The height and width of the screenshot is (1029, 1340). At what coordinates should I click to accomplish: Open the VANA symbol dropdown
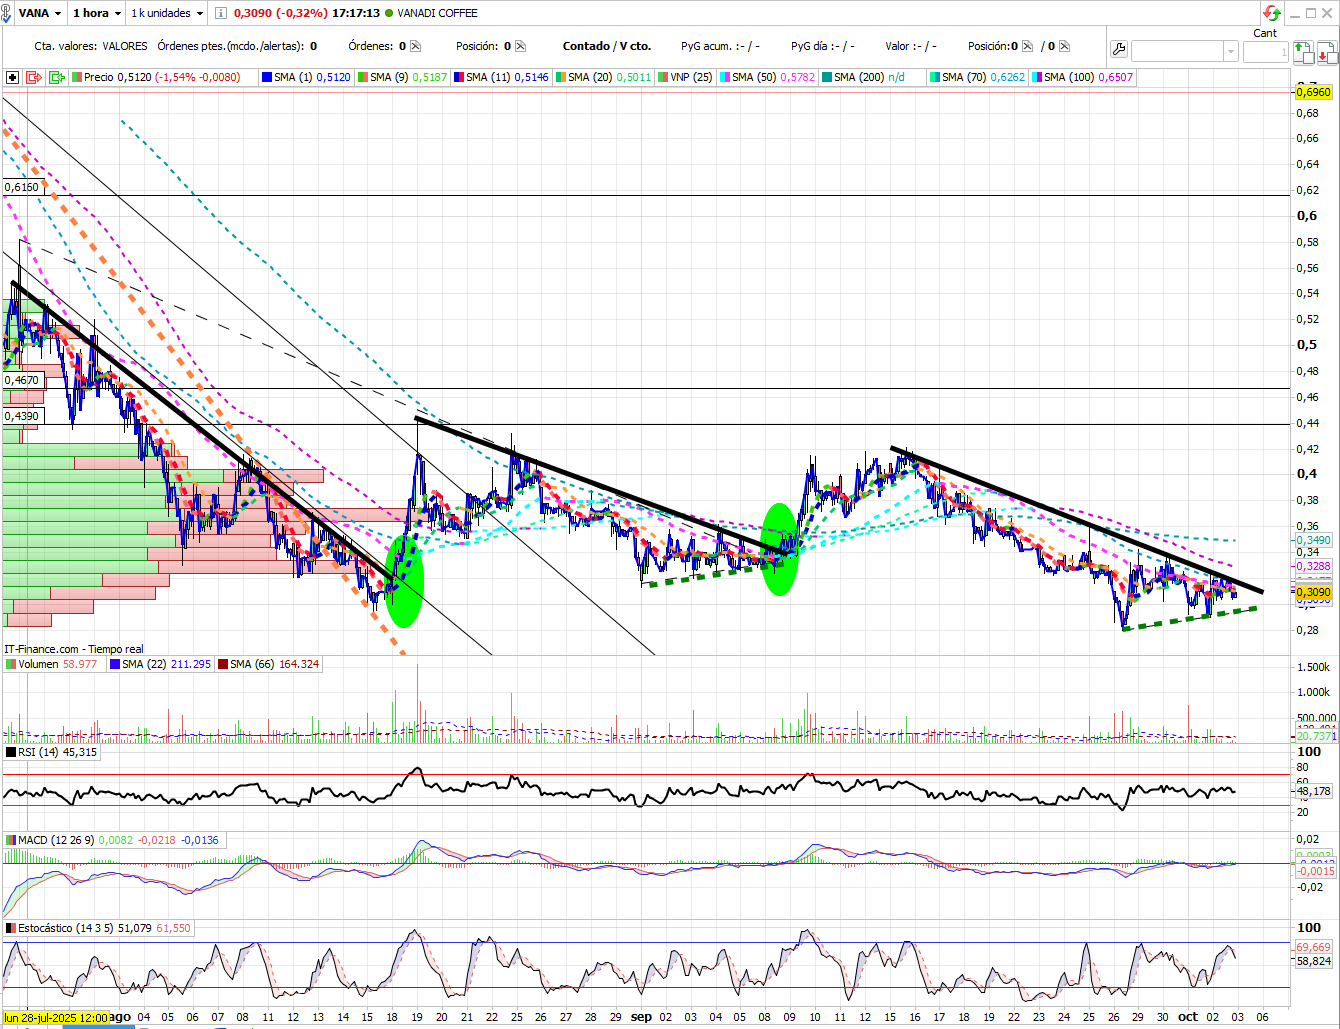[40, 13]
